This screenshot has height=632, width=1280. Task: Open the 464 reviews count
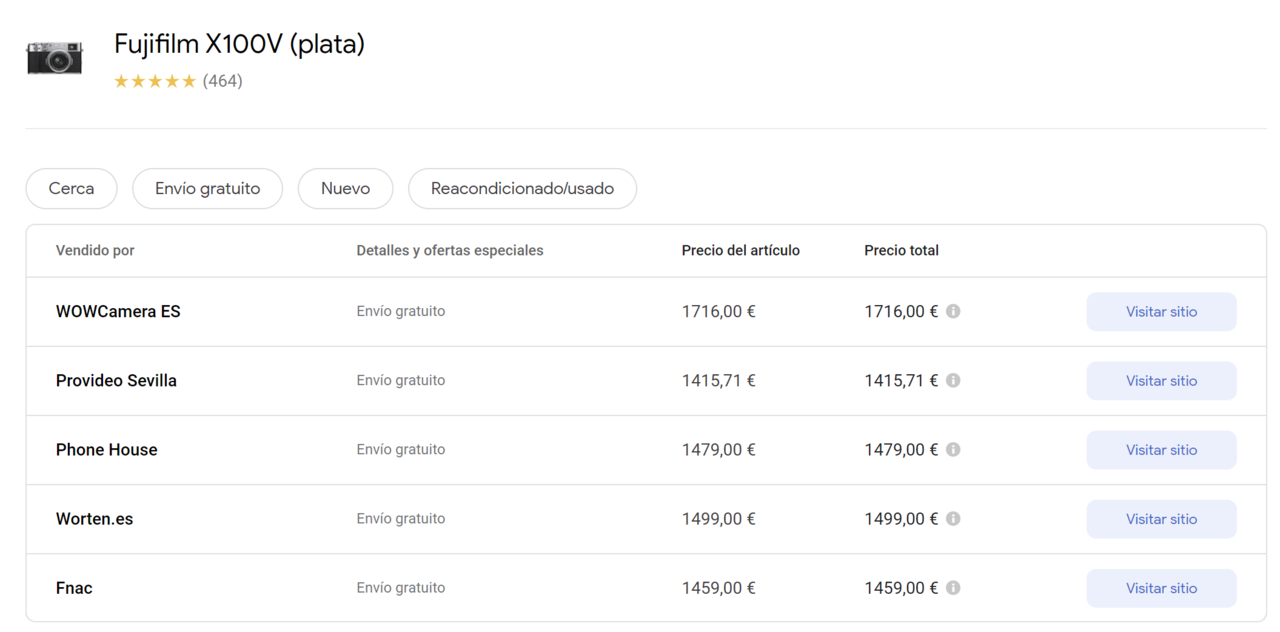pyautogui.click(x=223, y=81)
